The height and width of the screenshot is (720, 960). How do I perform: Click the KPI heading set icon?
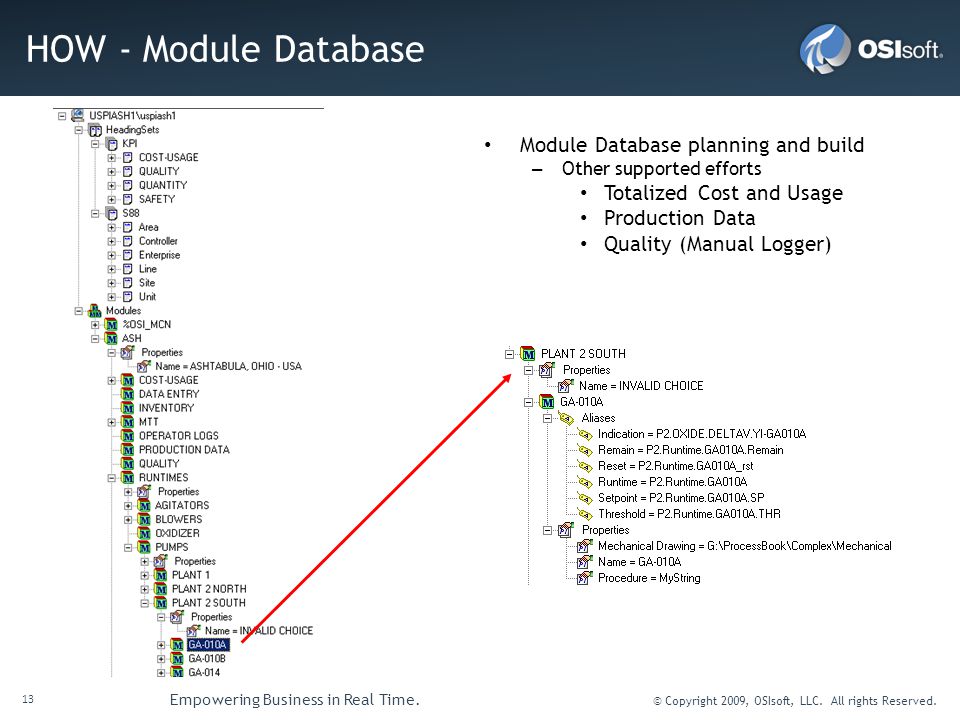tap(111, 144)
